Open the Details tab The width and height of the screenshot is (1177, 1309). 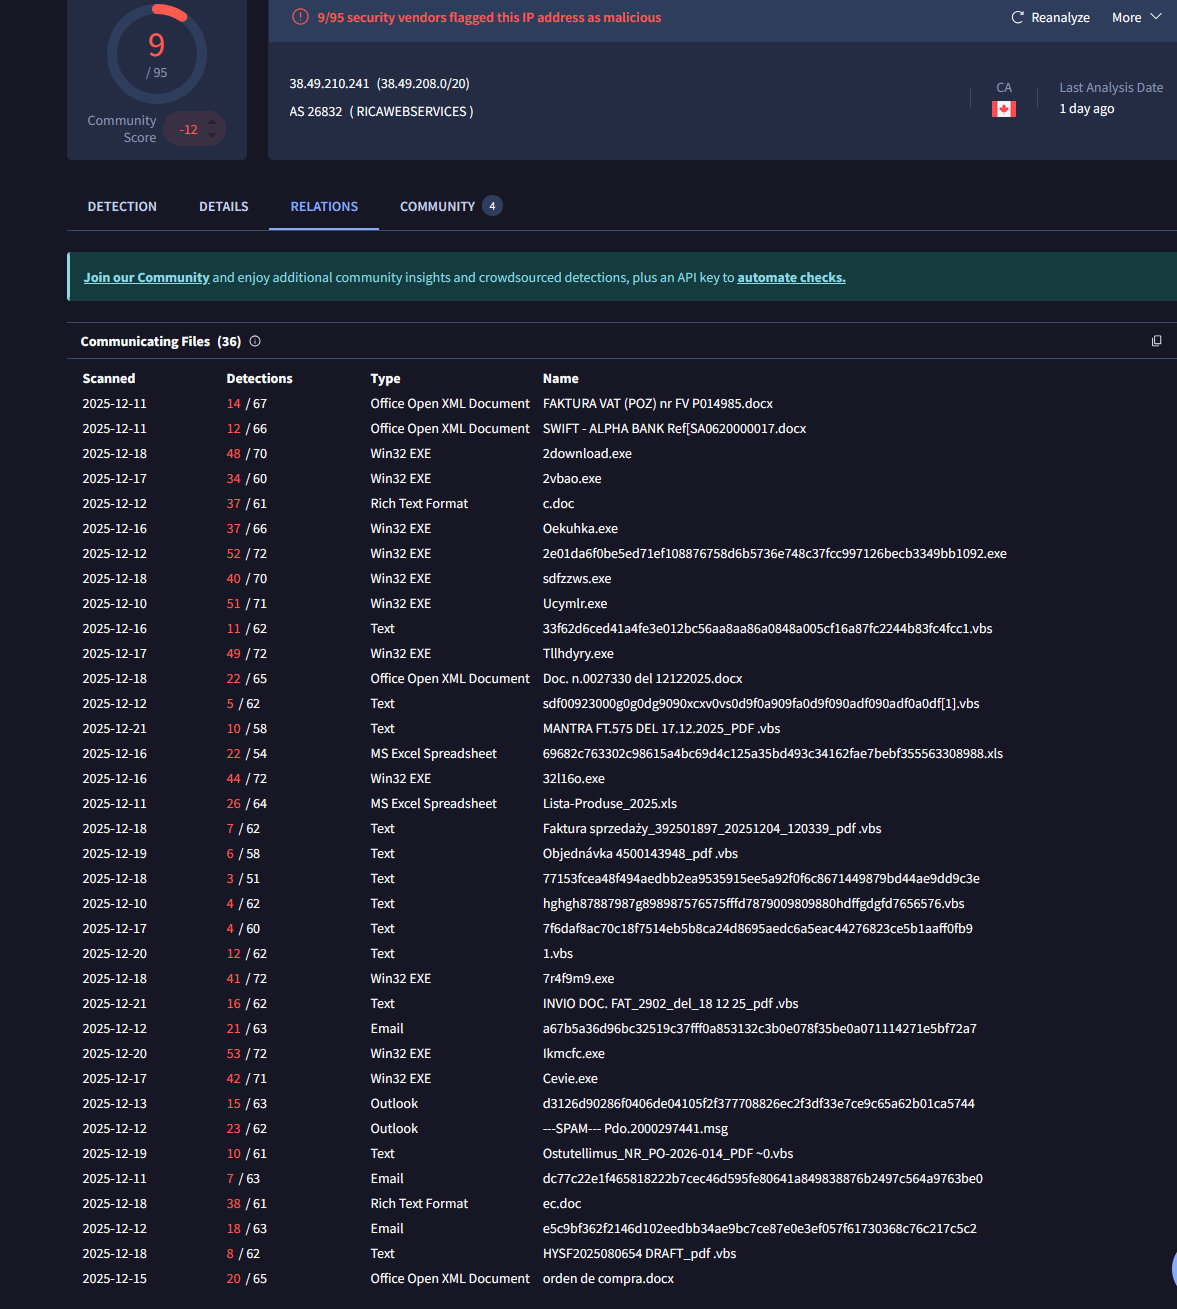point(223,207)
